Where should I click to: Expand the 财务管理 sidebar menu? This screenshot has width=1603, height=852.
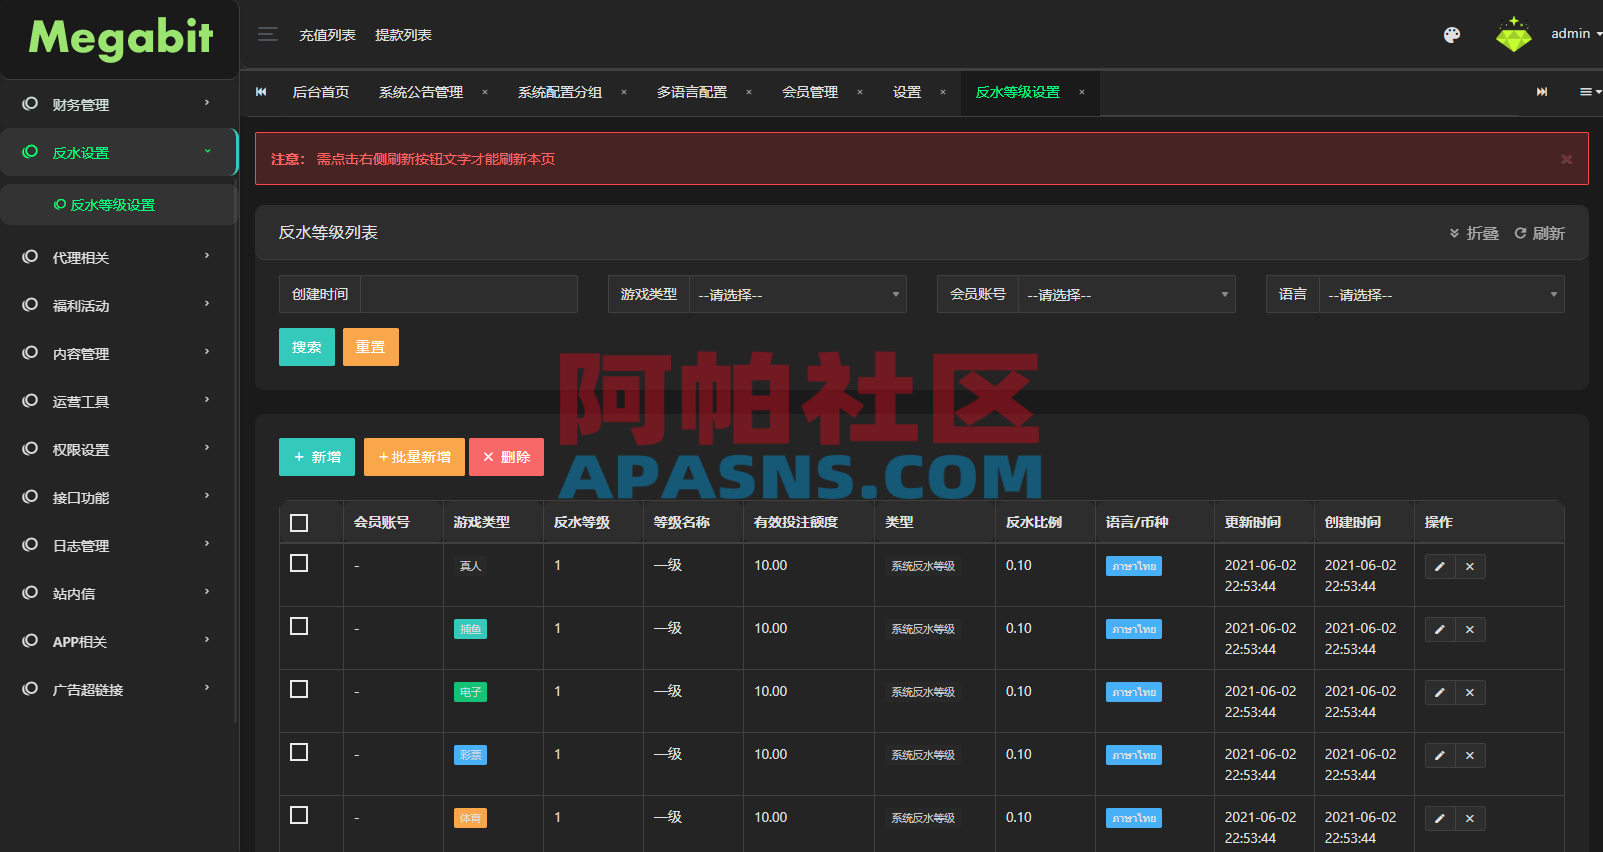tap(119, 104)
